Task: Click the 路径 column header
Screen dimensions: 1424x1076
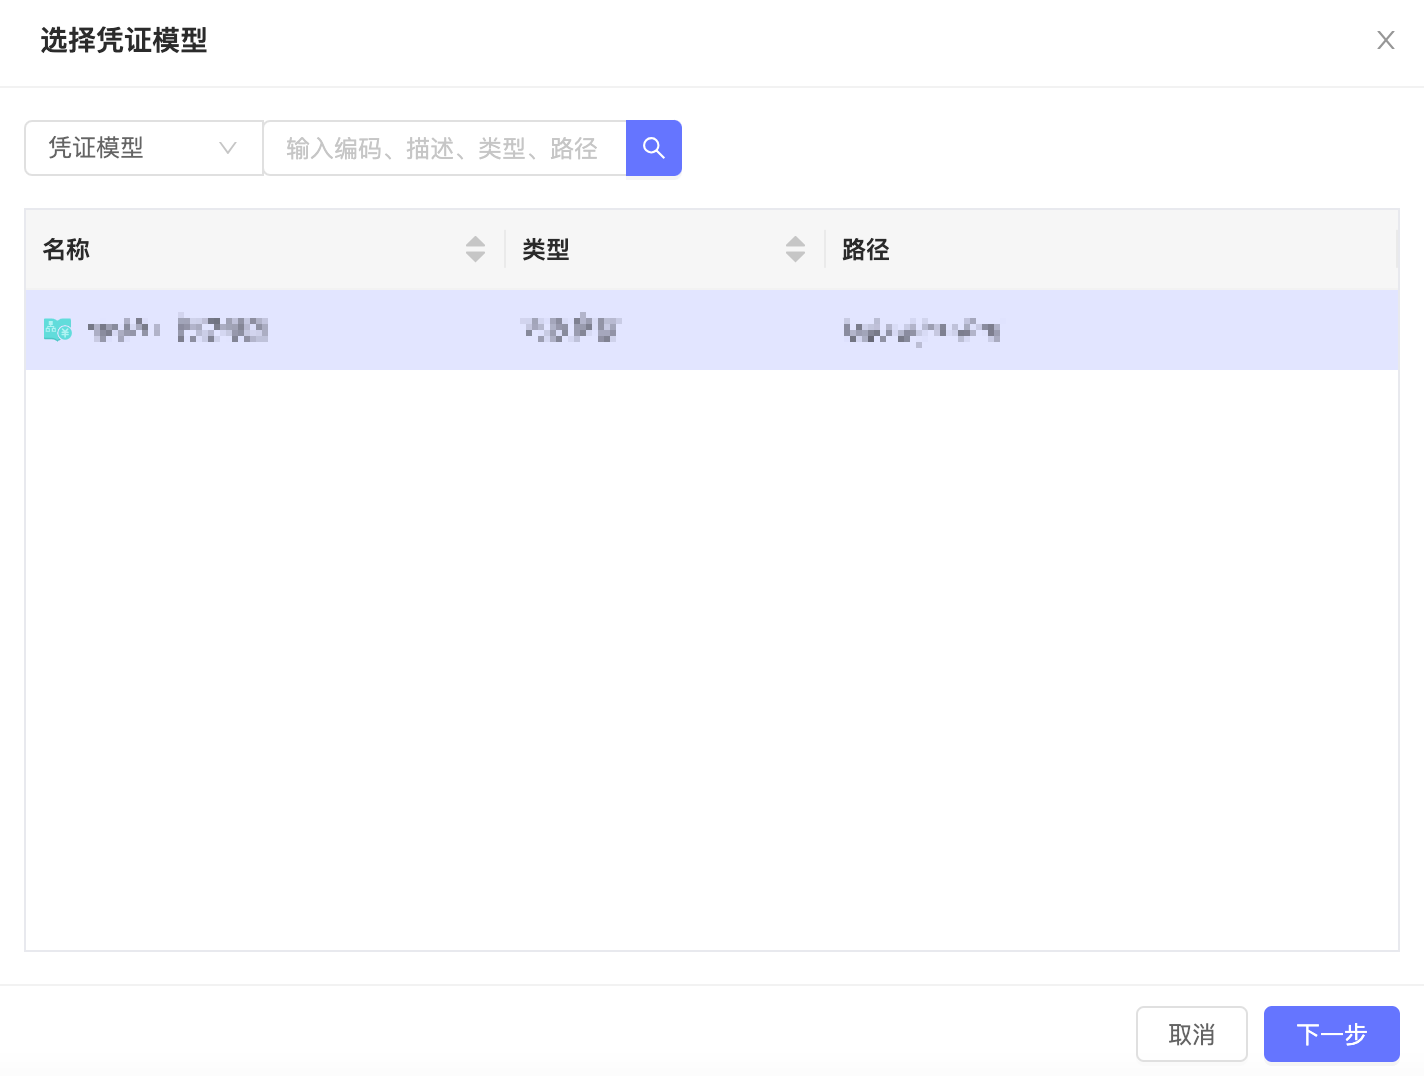Action: [x=866, y=249]
